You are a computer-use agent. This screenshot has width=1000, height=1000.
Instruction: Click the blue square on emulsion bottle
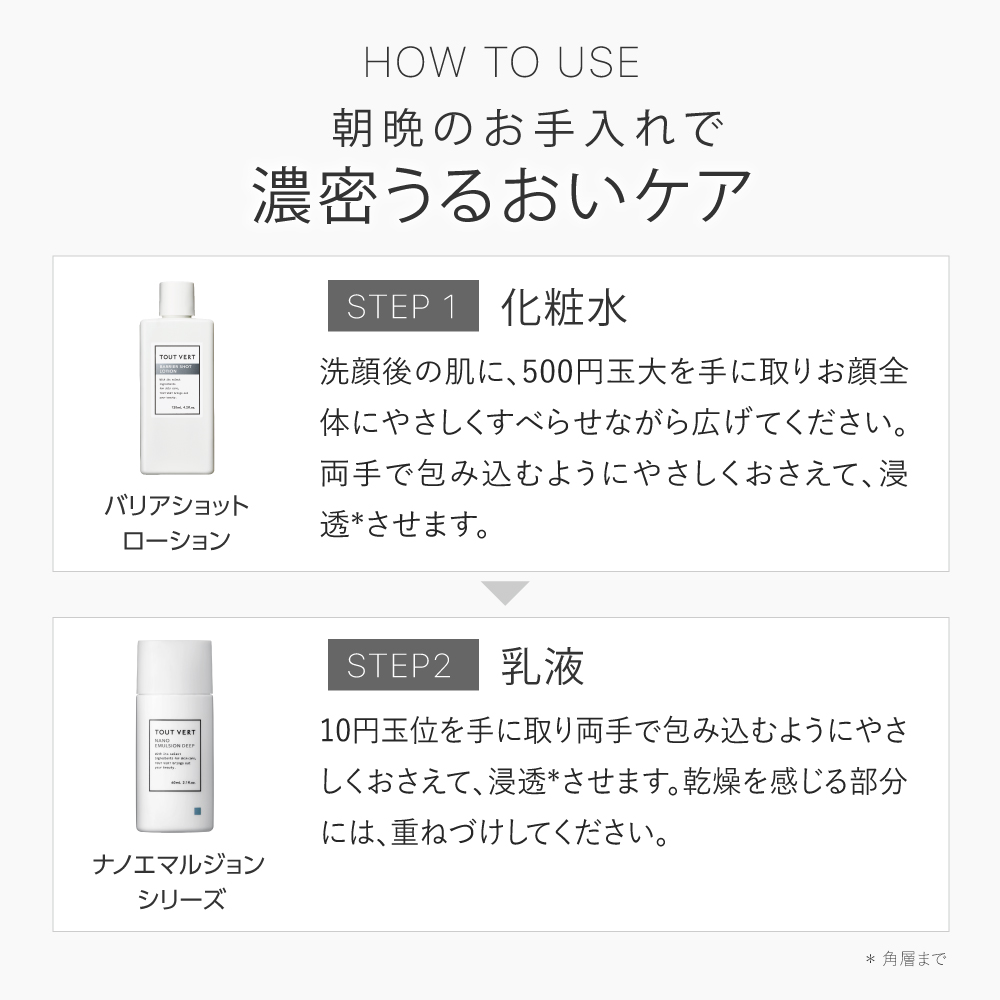pos(196,812)
